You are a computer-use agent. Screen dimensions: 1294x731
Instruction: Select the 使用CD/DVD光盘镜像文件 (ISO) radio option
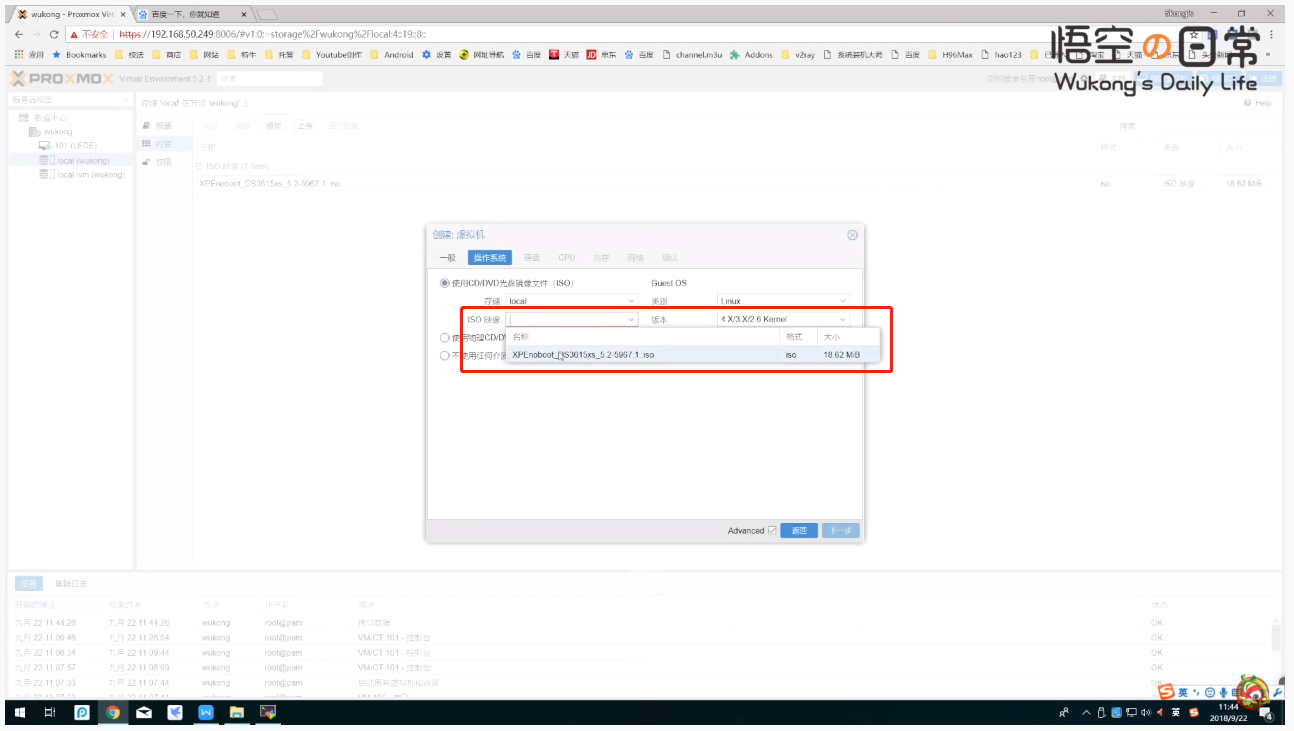coord(445,283)
